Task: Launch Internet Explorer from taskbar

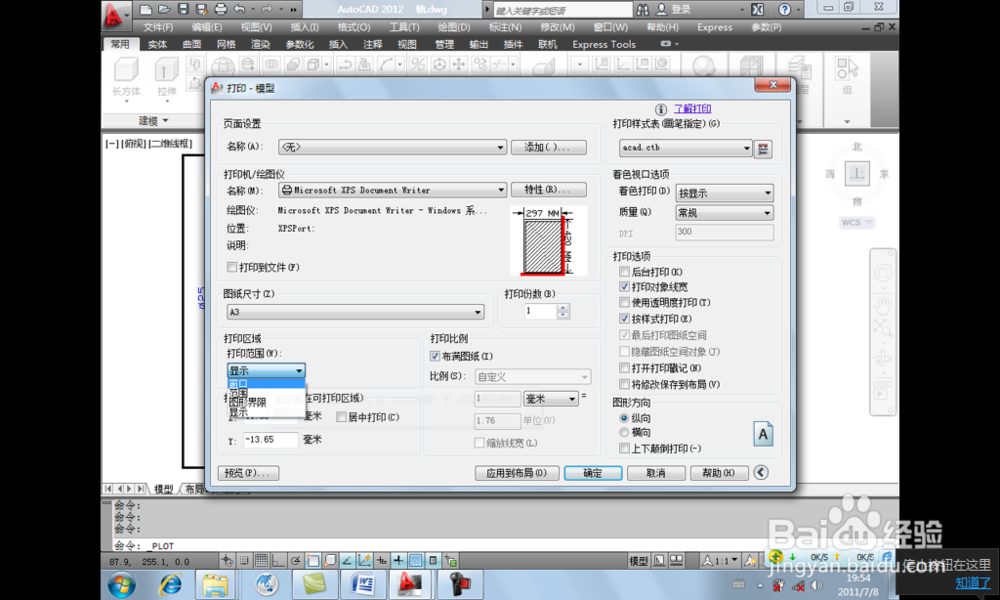Action: [170, 584]
